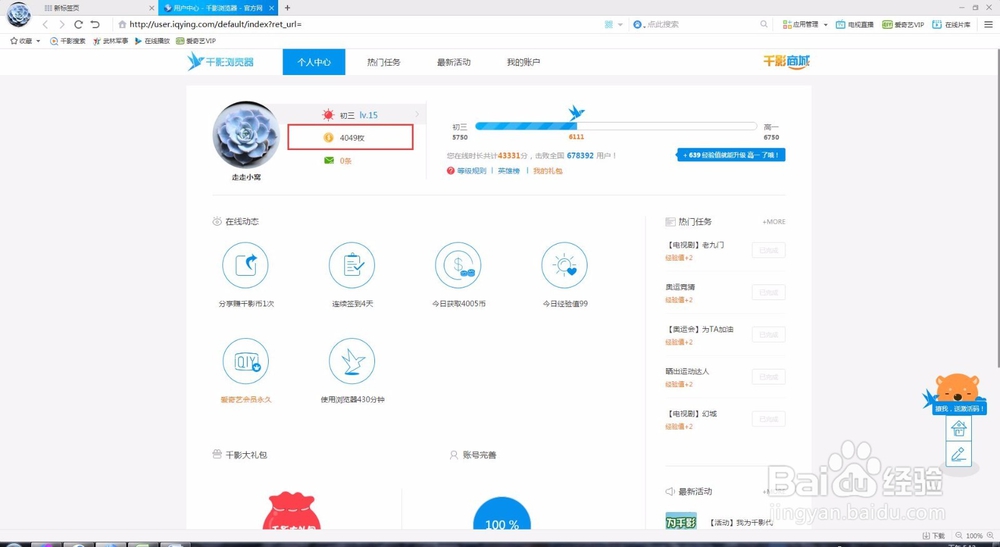Click the undo closed tab icon
The height and width of the screenshot is (547, 1000).
click(95, 24)
